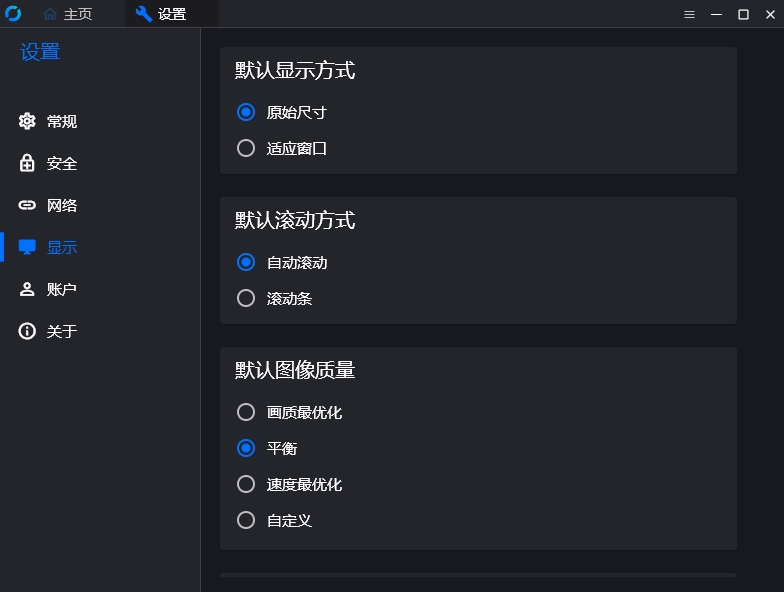Click the 关于 info icon
This screenshot has width=784, height=592.
coord(27,331)
